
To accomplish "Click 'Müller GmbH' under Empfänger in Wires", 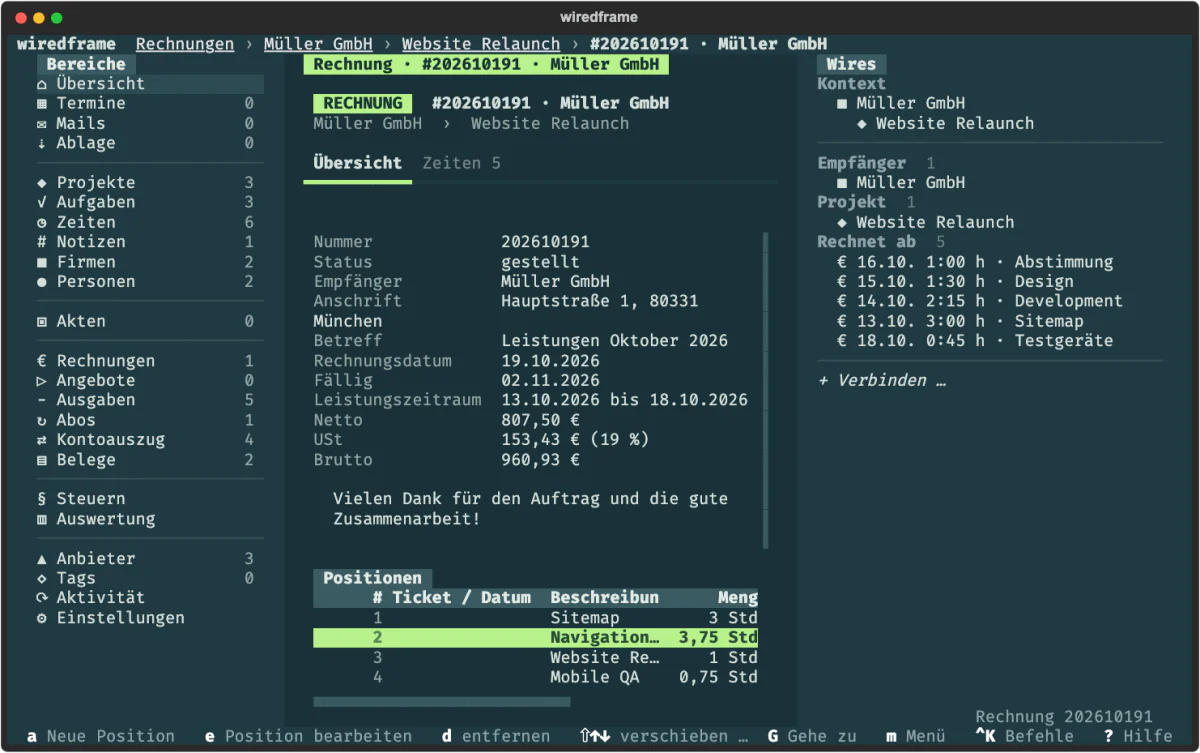I will point(901,183).
